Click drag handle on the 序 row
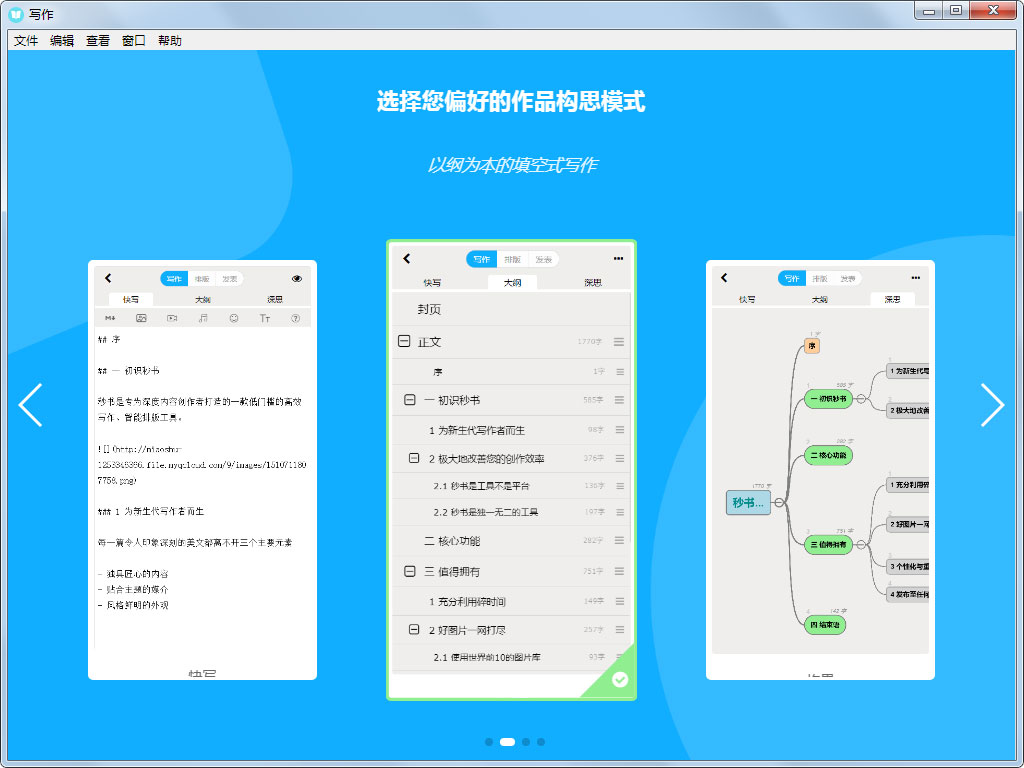This screenshot has height=768, width=1024. point(620,372)
